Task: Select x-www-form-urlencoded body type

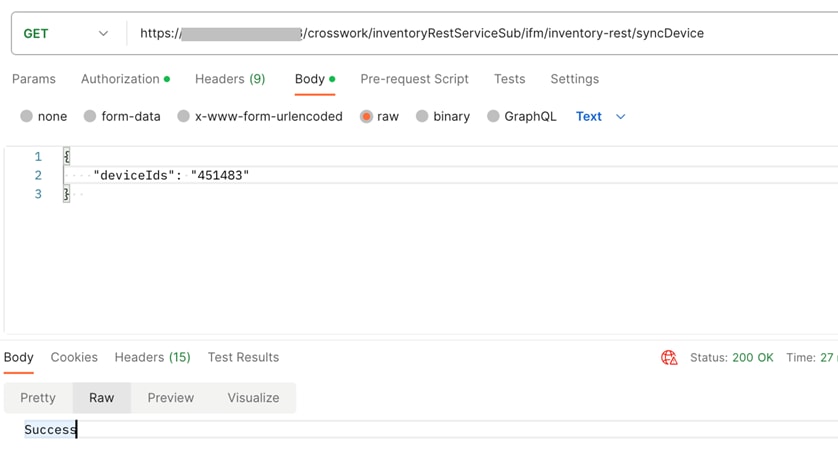Action: [x=184, y=117]
